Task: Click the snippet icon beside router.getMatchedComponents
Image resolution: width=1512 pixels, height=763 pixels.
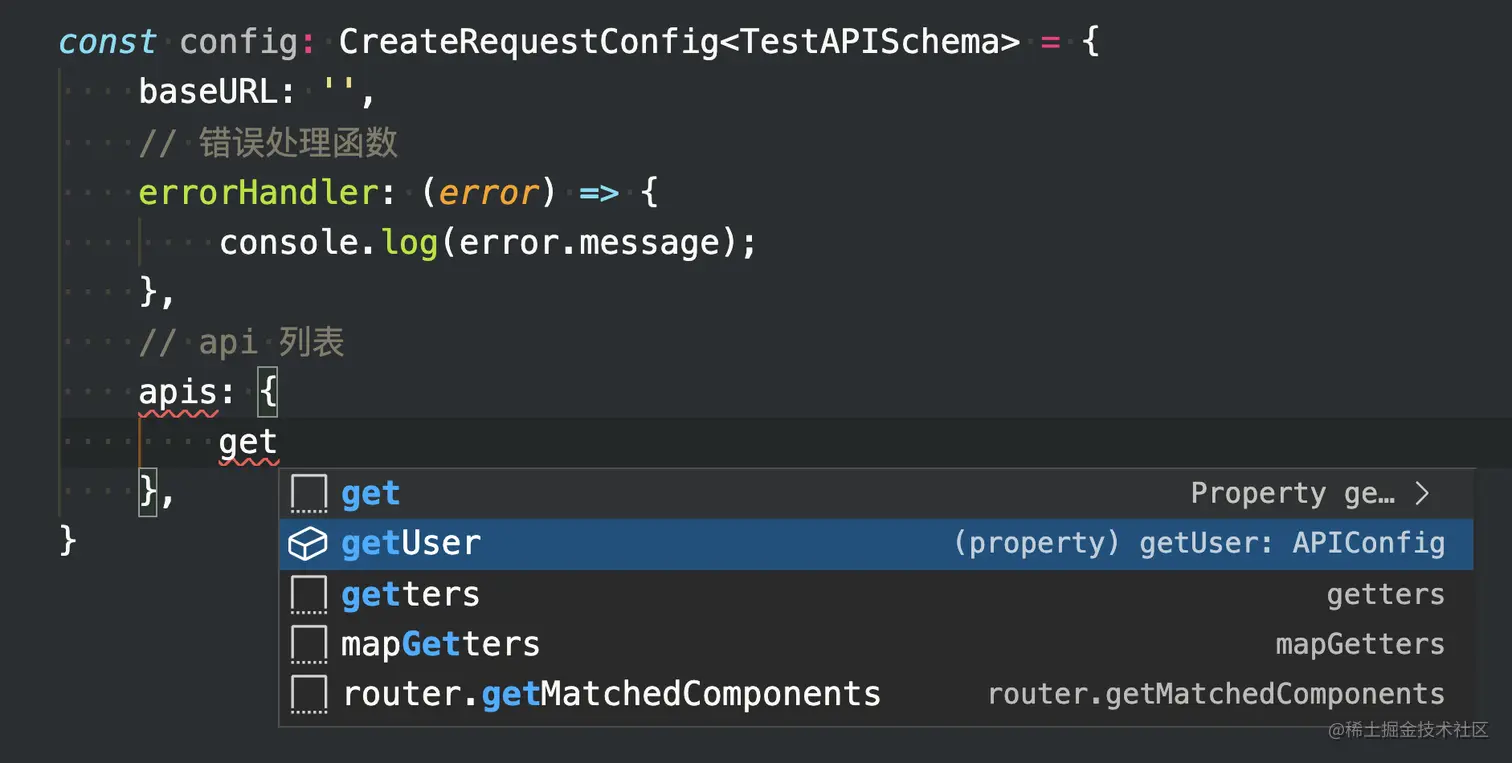Action: coord(308,694)
